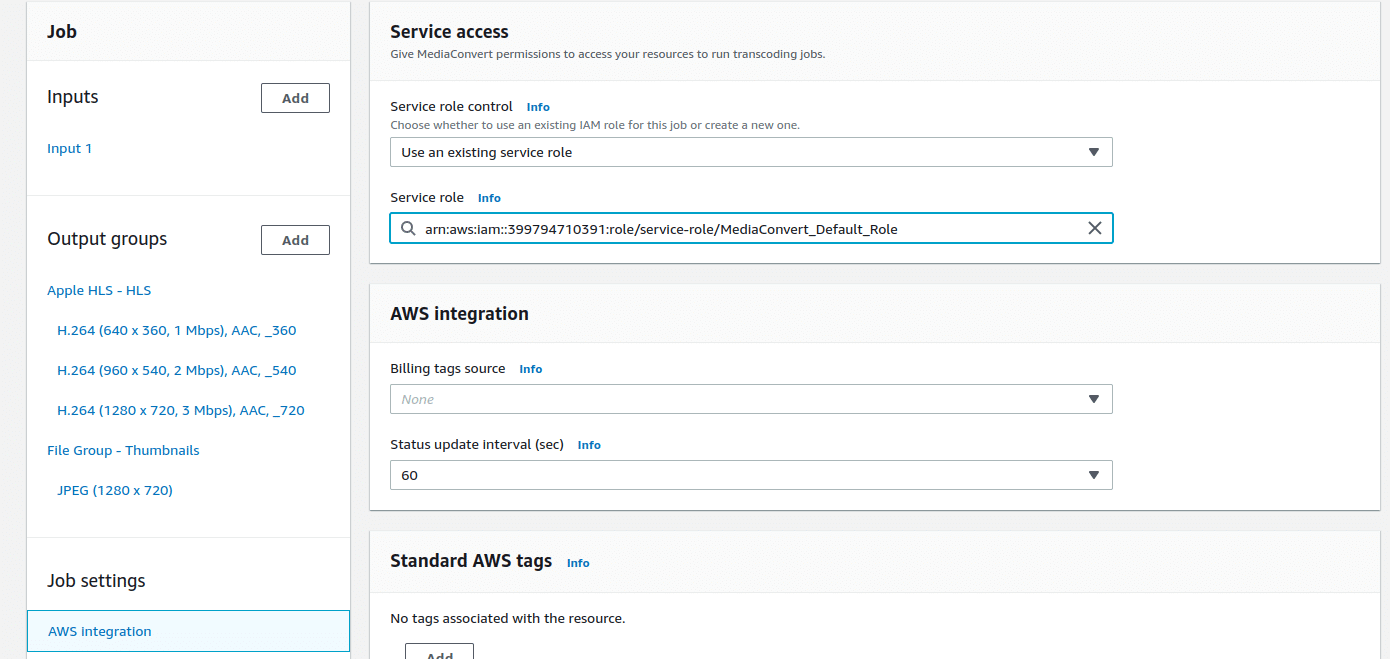Screen dimensions: 1390x659
Task: Open Info link next to Service role
Action: [x=489, y=198]
